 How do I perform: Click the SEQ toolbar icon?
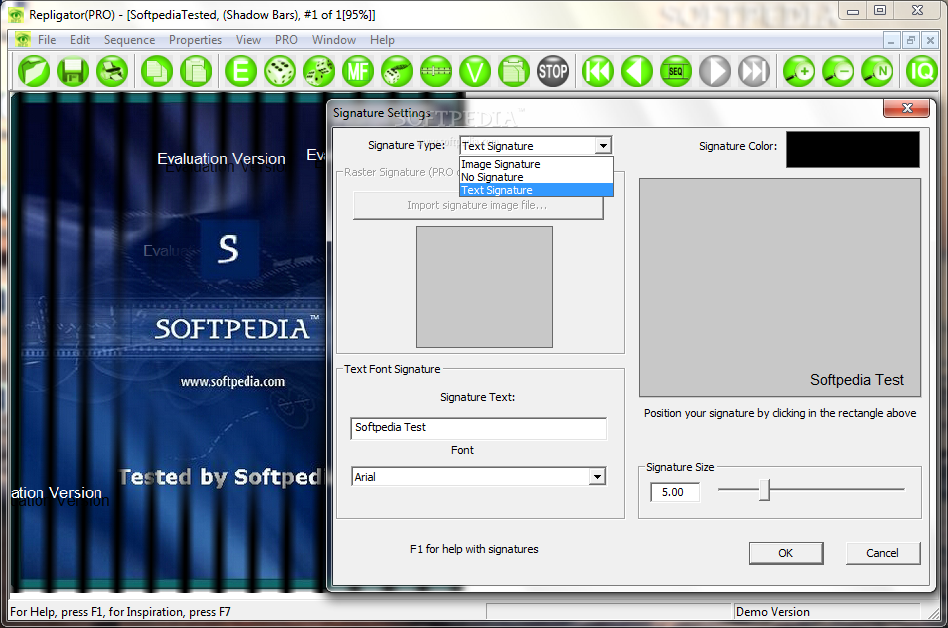tap(676, 71)
